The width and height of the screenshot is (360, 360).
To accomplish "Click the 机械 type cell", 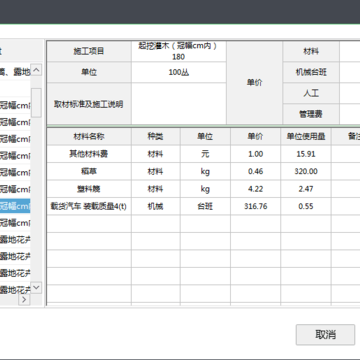I will tap(156, 206).
